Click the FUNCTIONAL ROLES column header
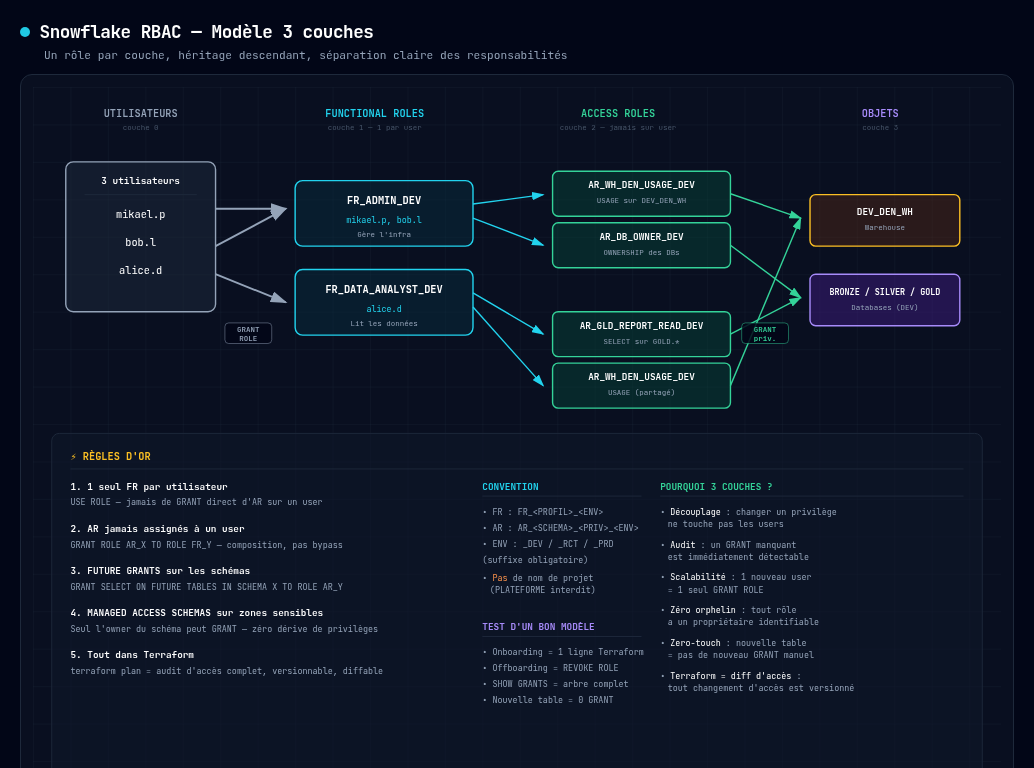The image size is (1034, 768). (375, 113)
